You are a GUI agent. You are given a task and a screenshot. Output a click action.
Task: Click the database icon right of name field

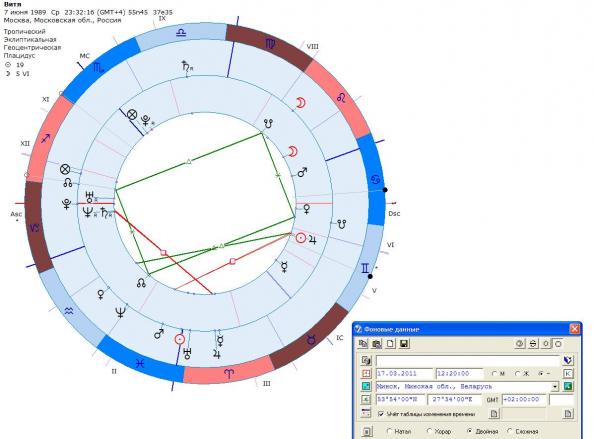(x=568, y=360)
